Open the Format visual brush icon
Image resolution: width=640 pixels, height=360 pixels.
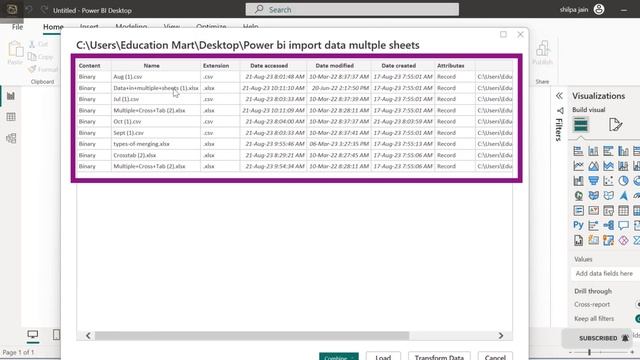[x=615, y=124]
